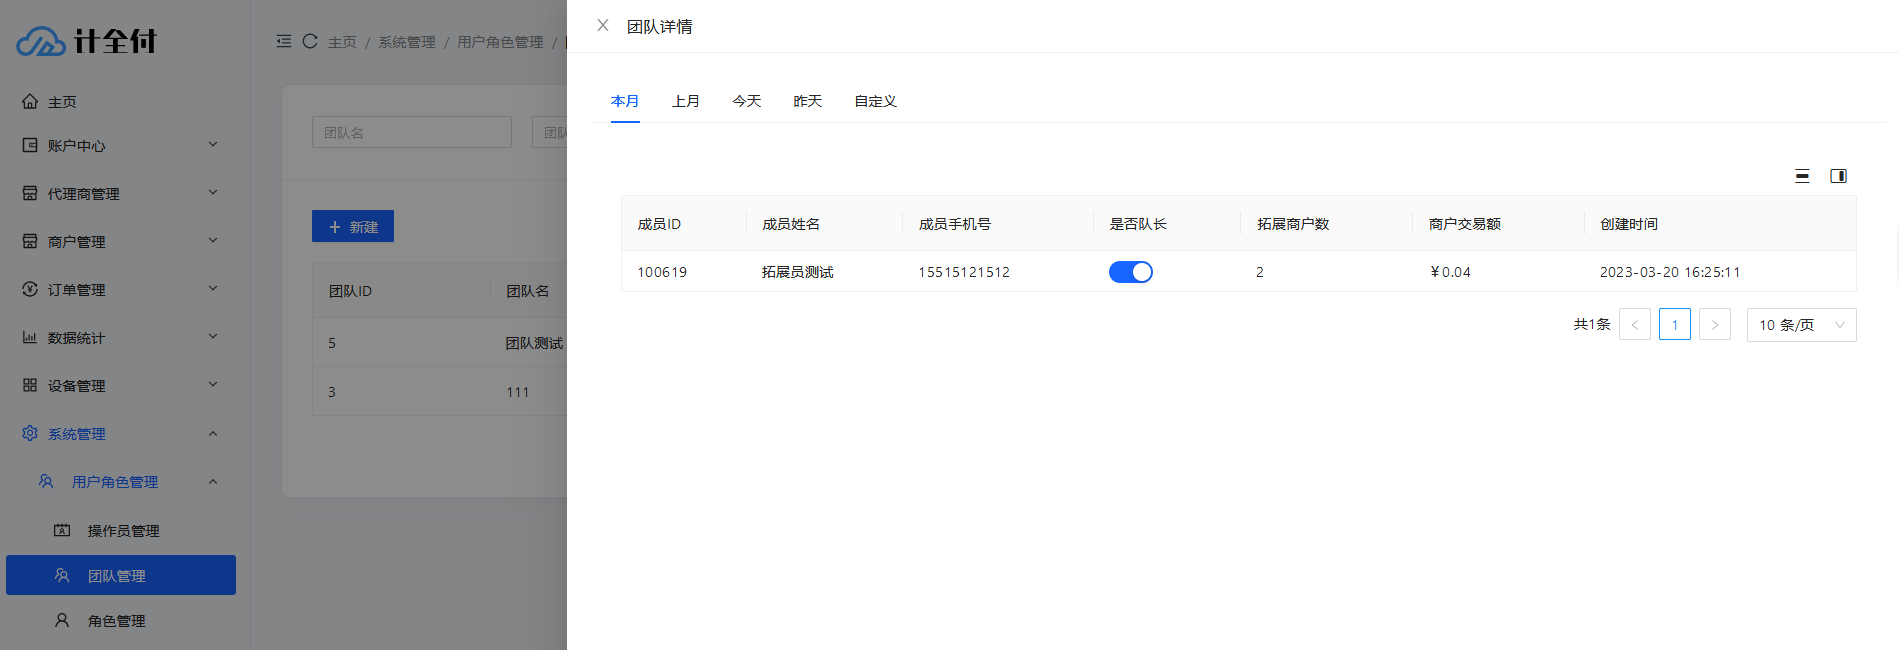1899x650 pixels.
Task: Toggle the sidebar collapse menu icon
Action: (x=284, y=41)
